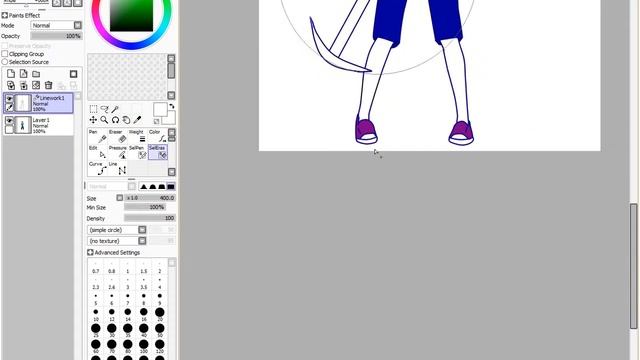Open the simple circle brush shape dropdown

pyautogui.click(x=117, y=230)
